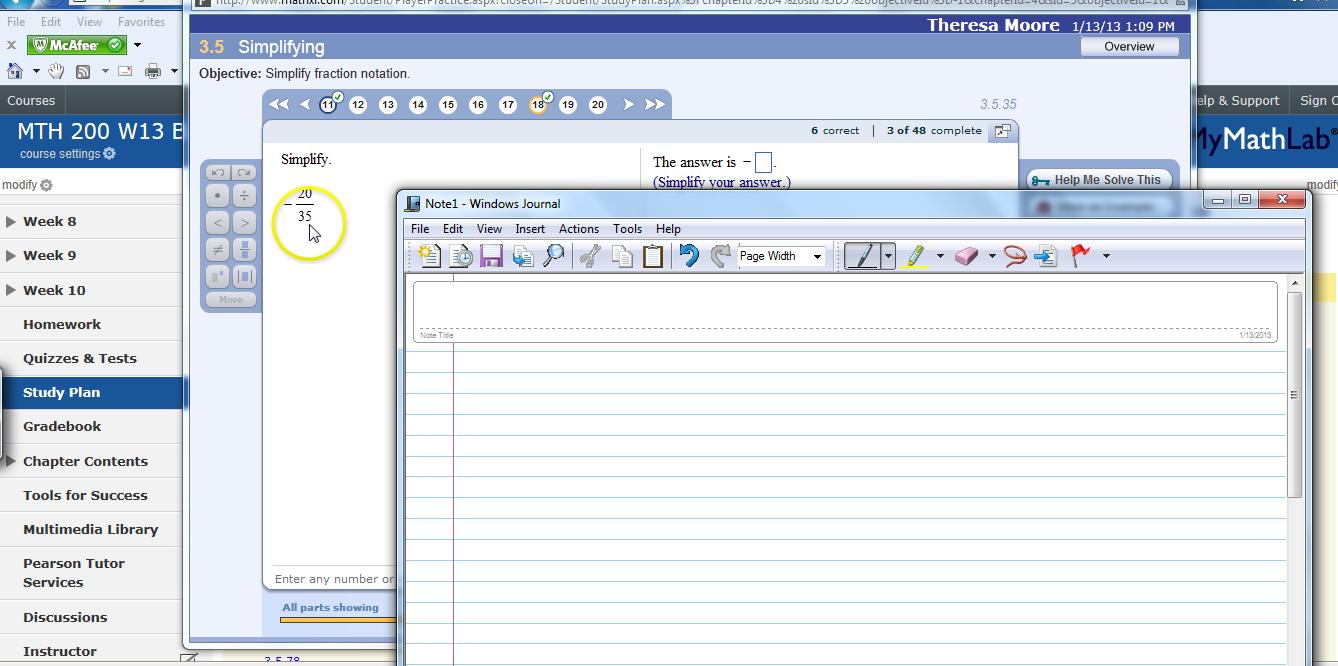Viewport: 1338px width, 666px height.
Task: Click the Save disk icon in Journal
Action: 491,256
